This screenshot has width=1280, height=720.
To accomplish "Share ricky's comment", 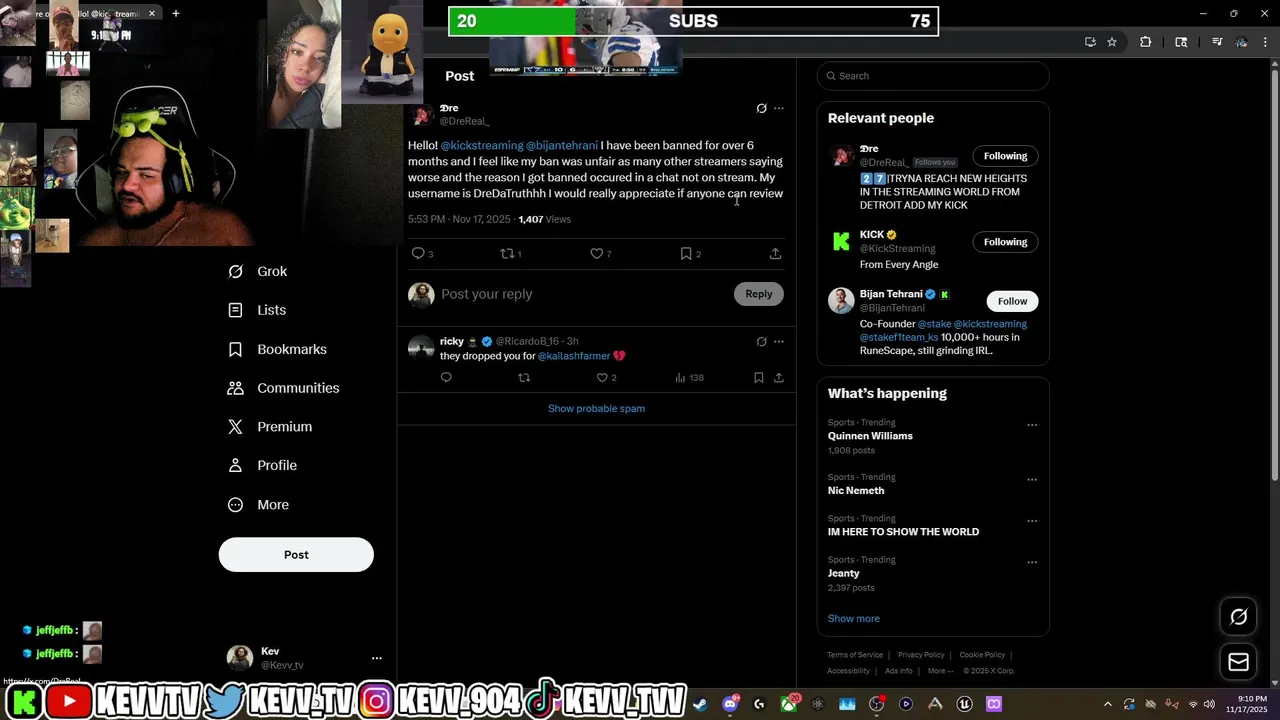I will (x=779, y=378).
